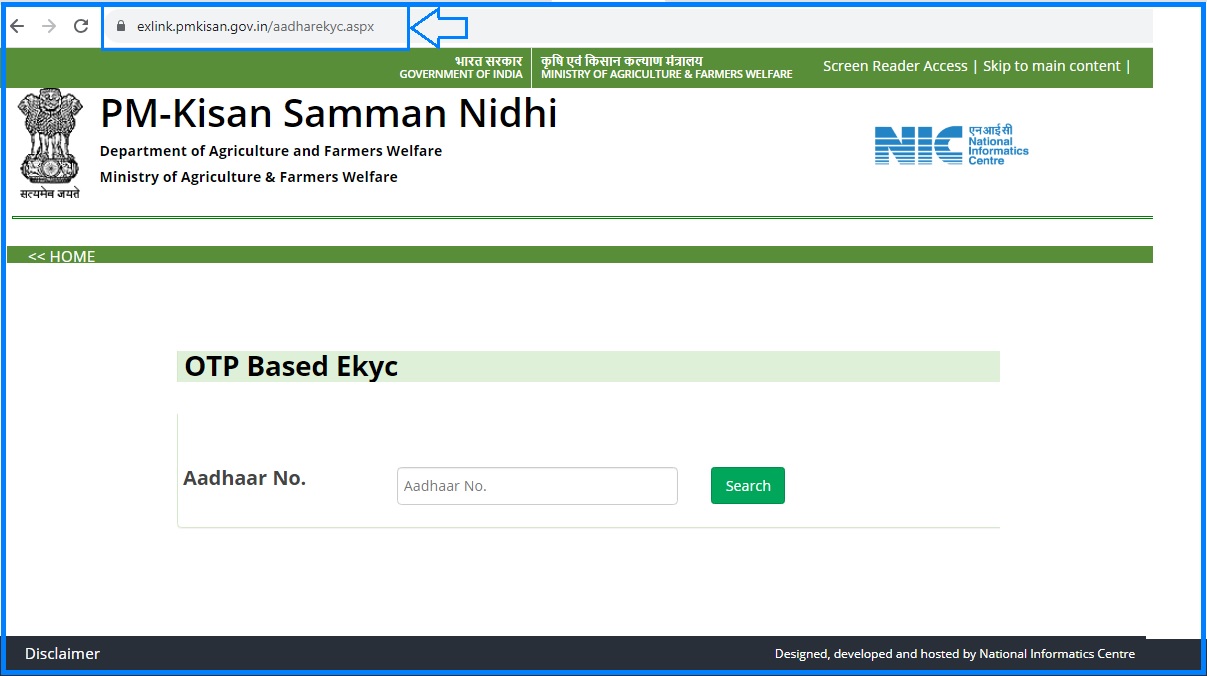Click the NIC National Informatics Centre logo
Viewport: 1207px width, 676px height.
(x=950, y=145)
